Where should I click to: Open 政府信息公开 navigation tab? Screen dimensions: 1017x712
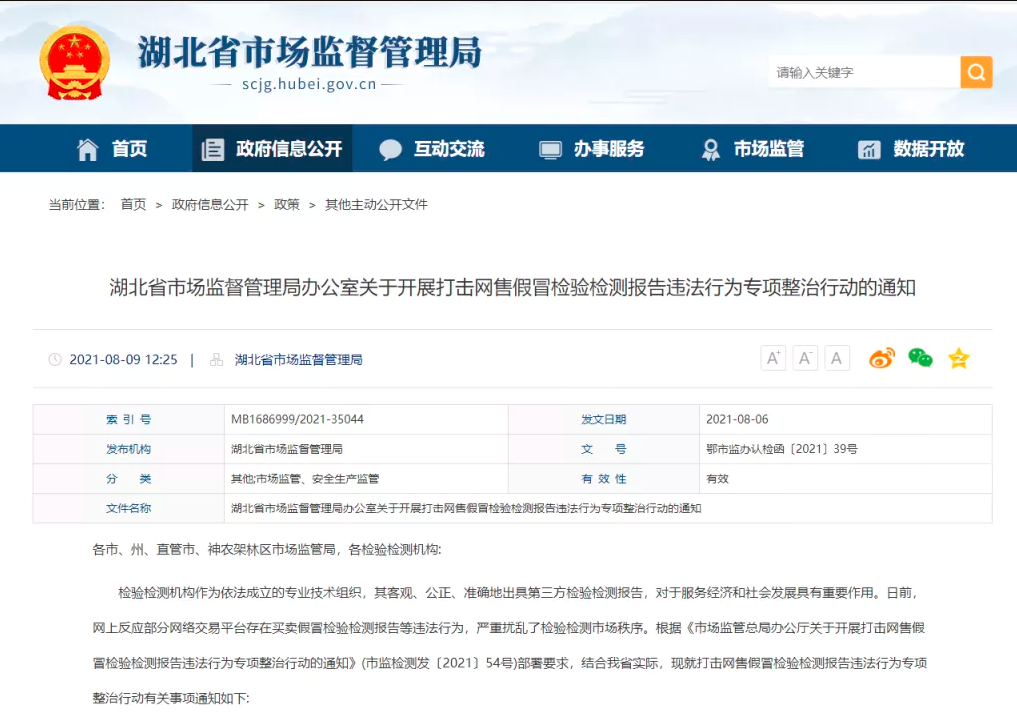point(272,149)
